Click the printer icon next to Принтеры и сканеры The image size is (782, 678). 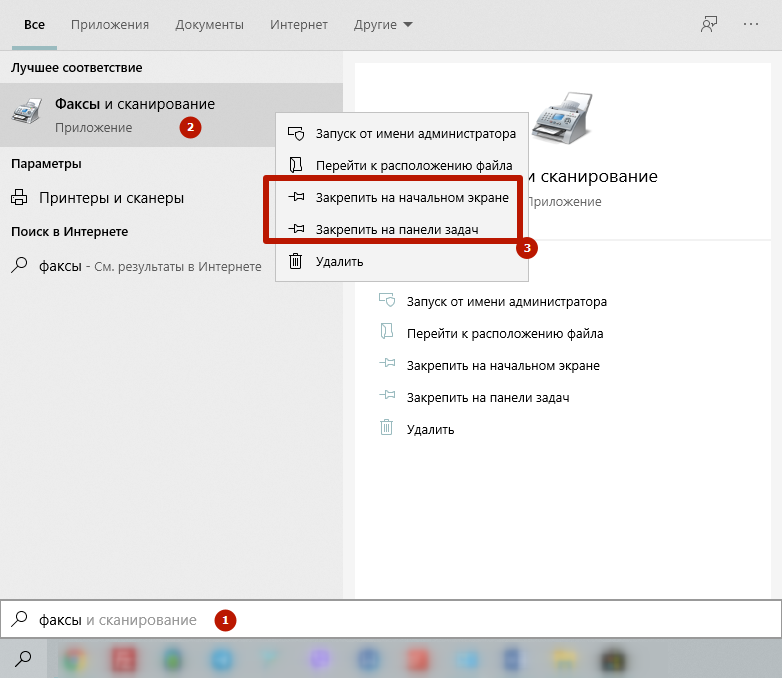point(20,198)
